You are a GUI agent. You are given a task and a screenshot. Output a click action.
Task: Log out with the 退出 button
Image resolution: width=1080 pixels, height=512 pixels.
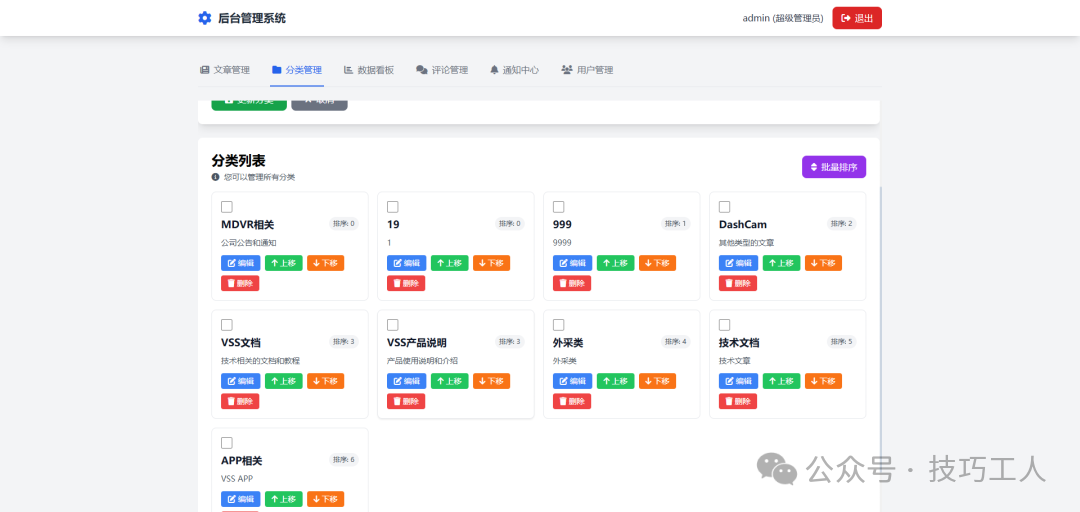pos(857,18)
